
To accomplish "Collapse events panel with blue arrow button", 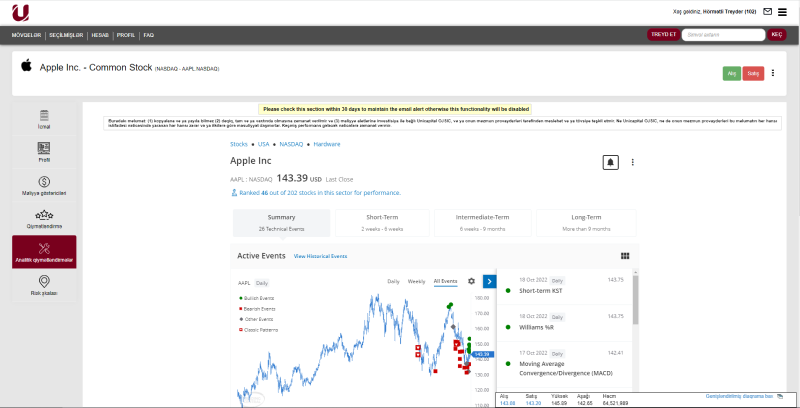I will point(489,282).
